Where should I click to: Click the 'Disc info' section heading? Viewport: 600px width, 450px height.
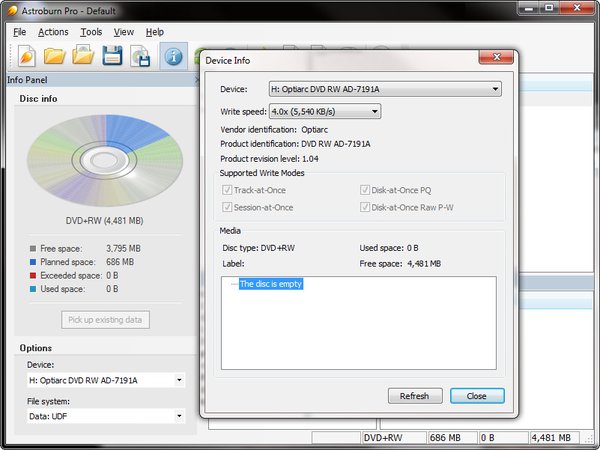coord(38,99)
